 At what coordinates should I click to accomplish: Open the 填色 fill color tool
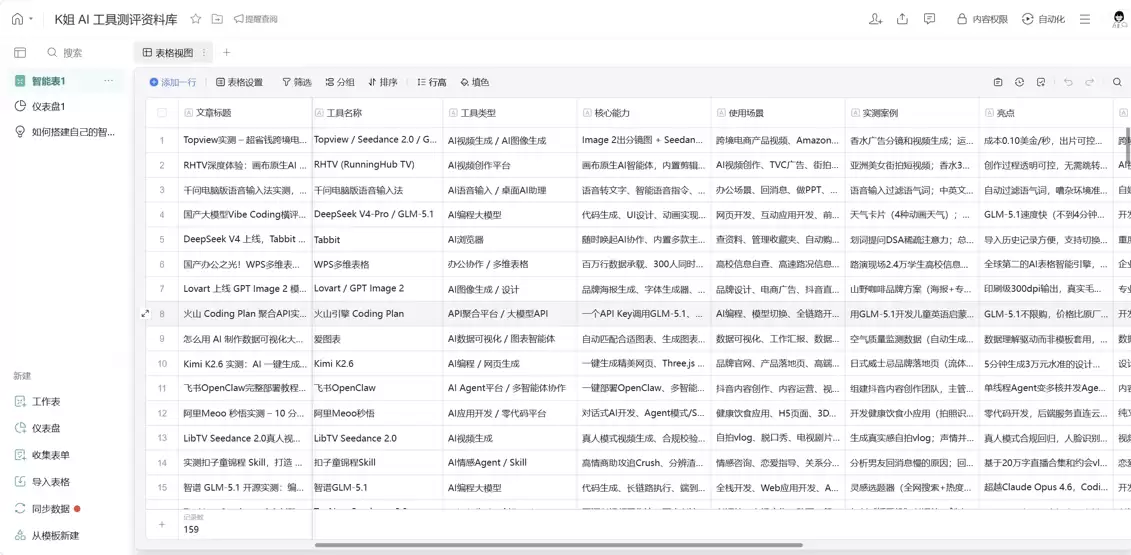[x=475, y=82]
